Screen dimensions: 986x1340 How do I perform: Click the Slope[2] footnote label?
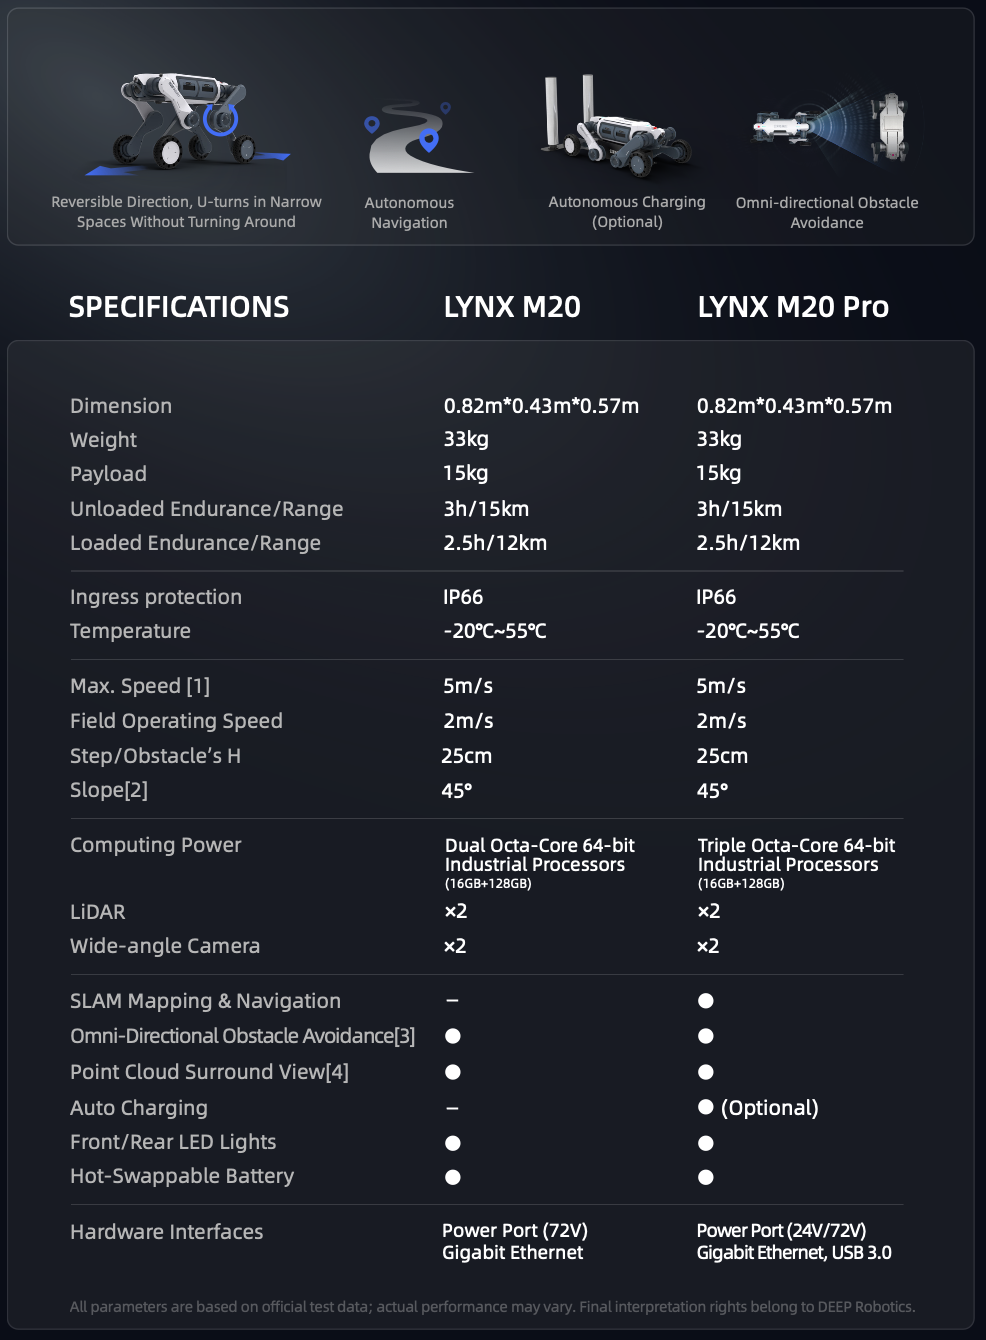(109, 790)
